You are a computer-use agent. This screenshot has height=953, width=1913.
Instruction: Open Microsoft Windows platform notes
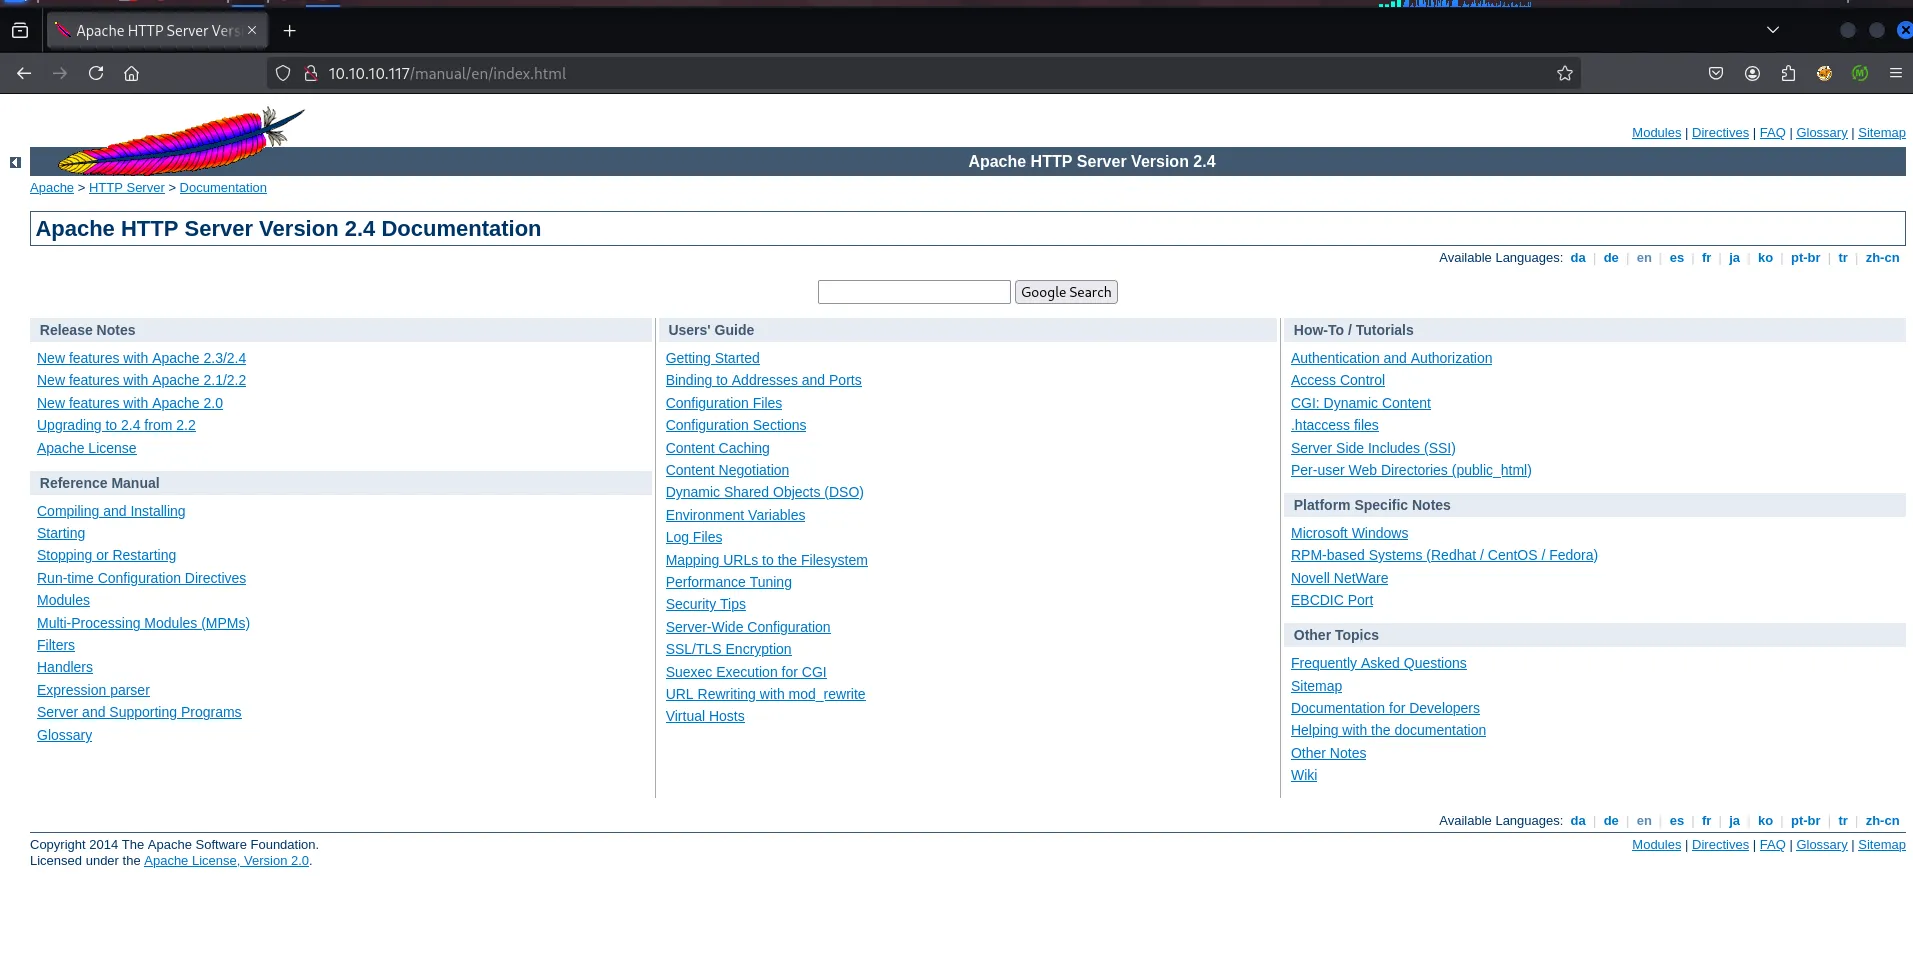1349,533
